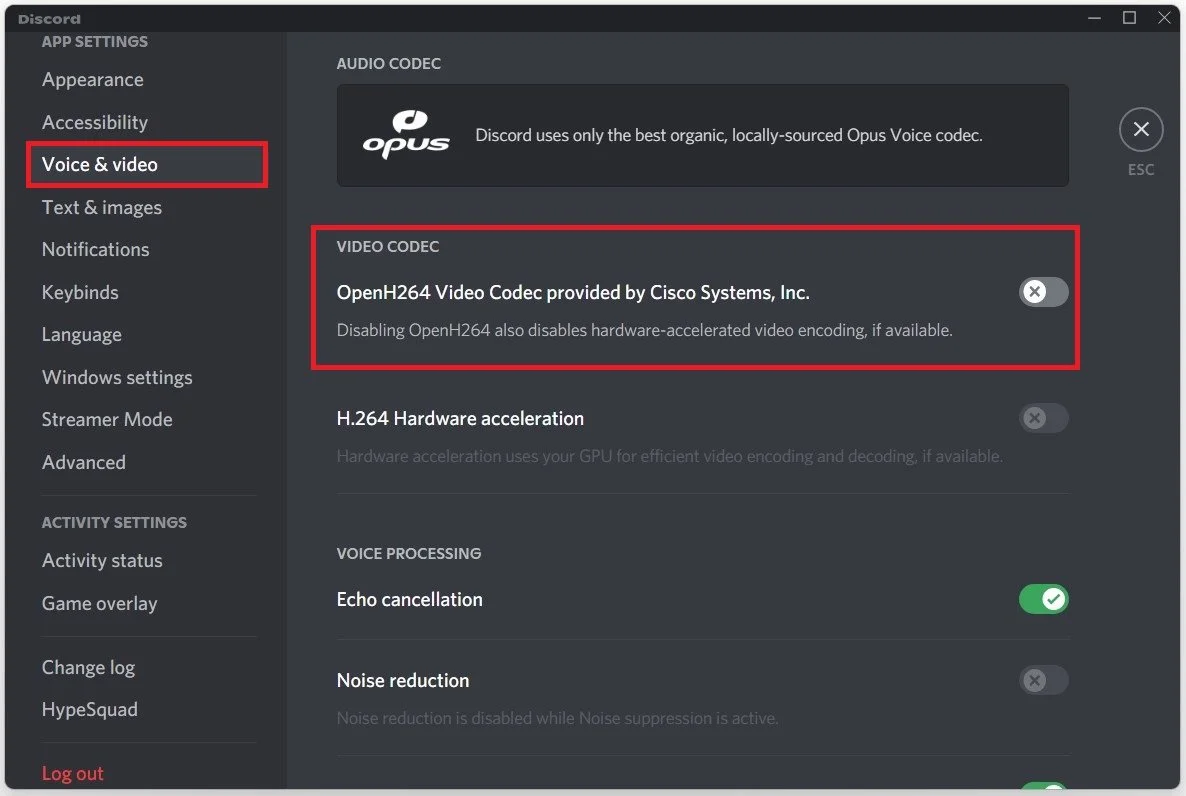Close settings with the ESC circle button
Screen dimensions: 1186x796
tap(1141, 129)
